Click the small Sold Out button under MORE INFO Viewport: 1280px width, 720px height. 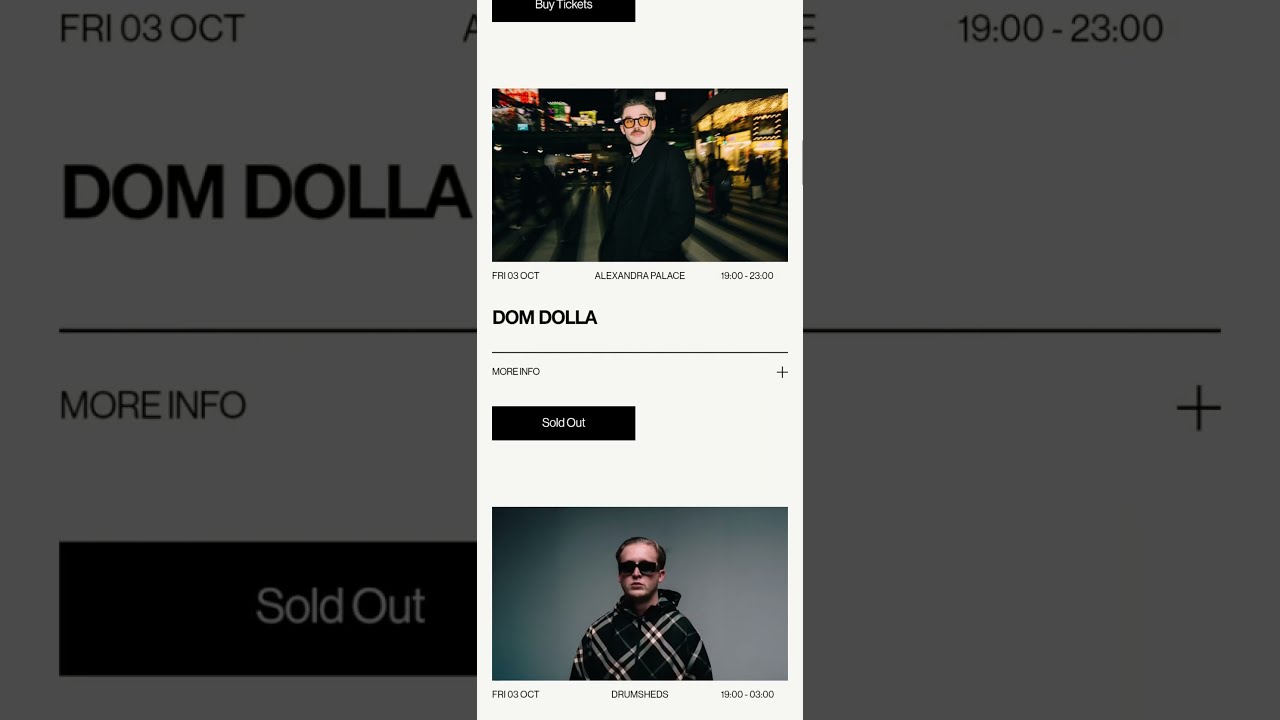563,423
